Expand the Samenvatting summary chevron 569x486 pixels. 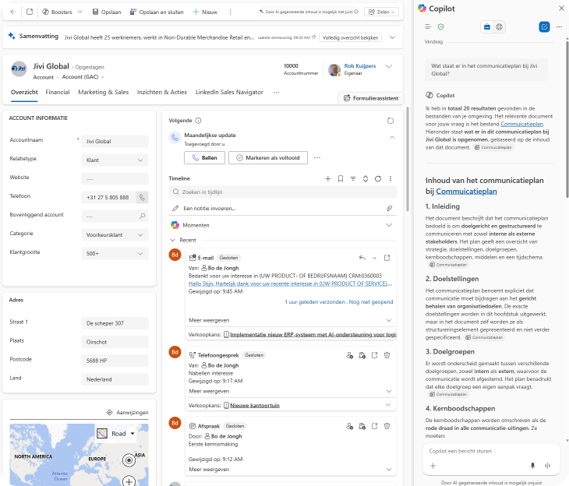point(392,37)
